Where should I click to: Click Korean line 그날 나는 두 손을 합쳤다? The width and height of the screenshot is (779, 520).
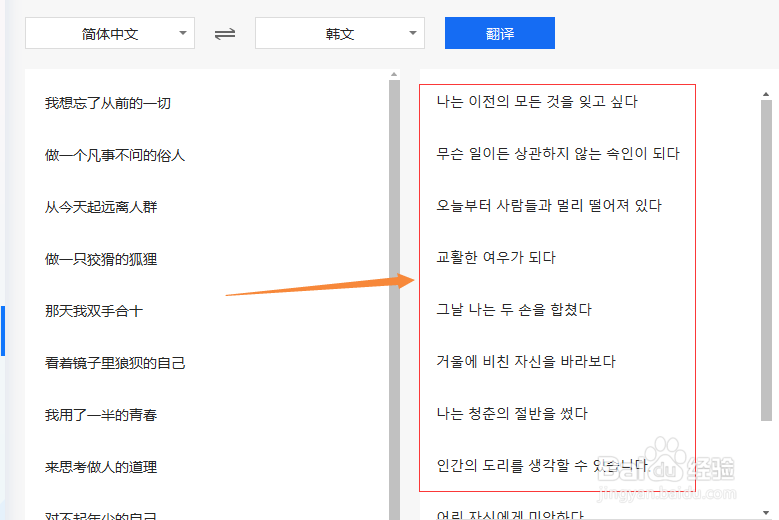pos(514,309)
